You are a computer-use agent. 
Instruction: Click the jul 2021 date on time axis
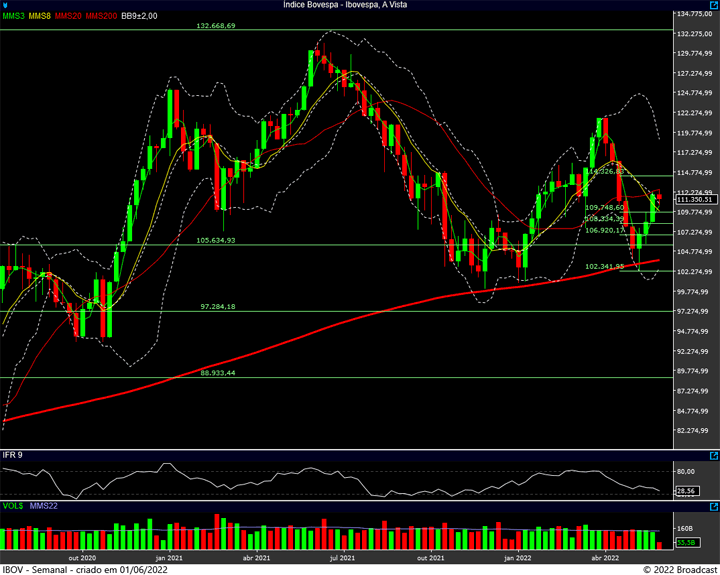pyautogui.click(x=343, y=558)
